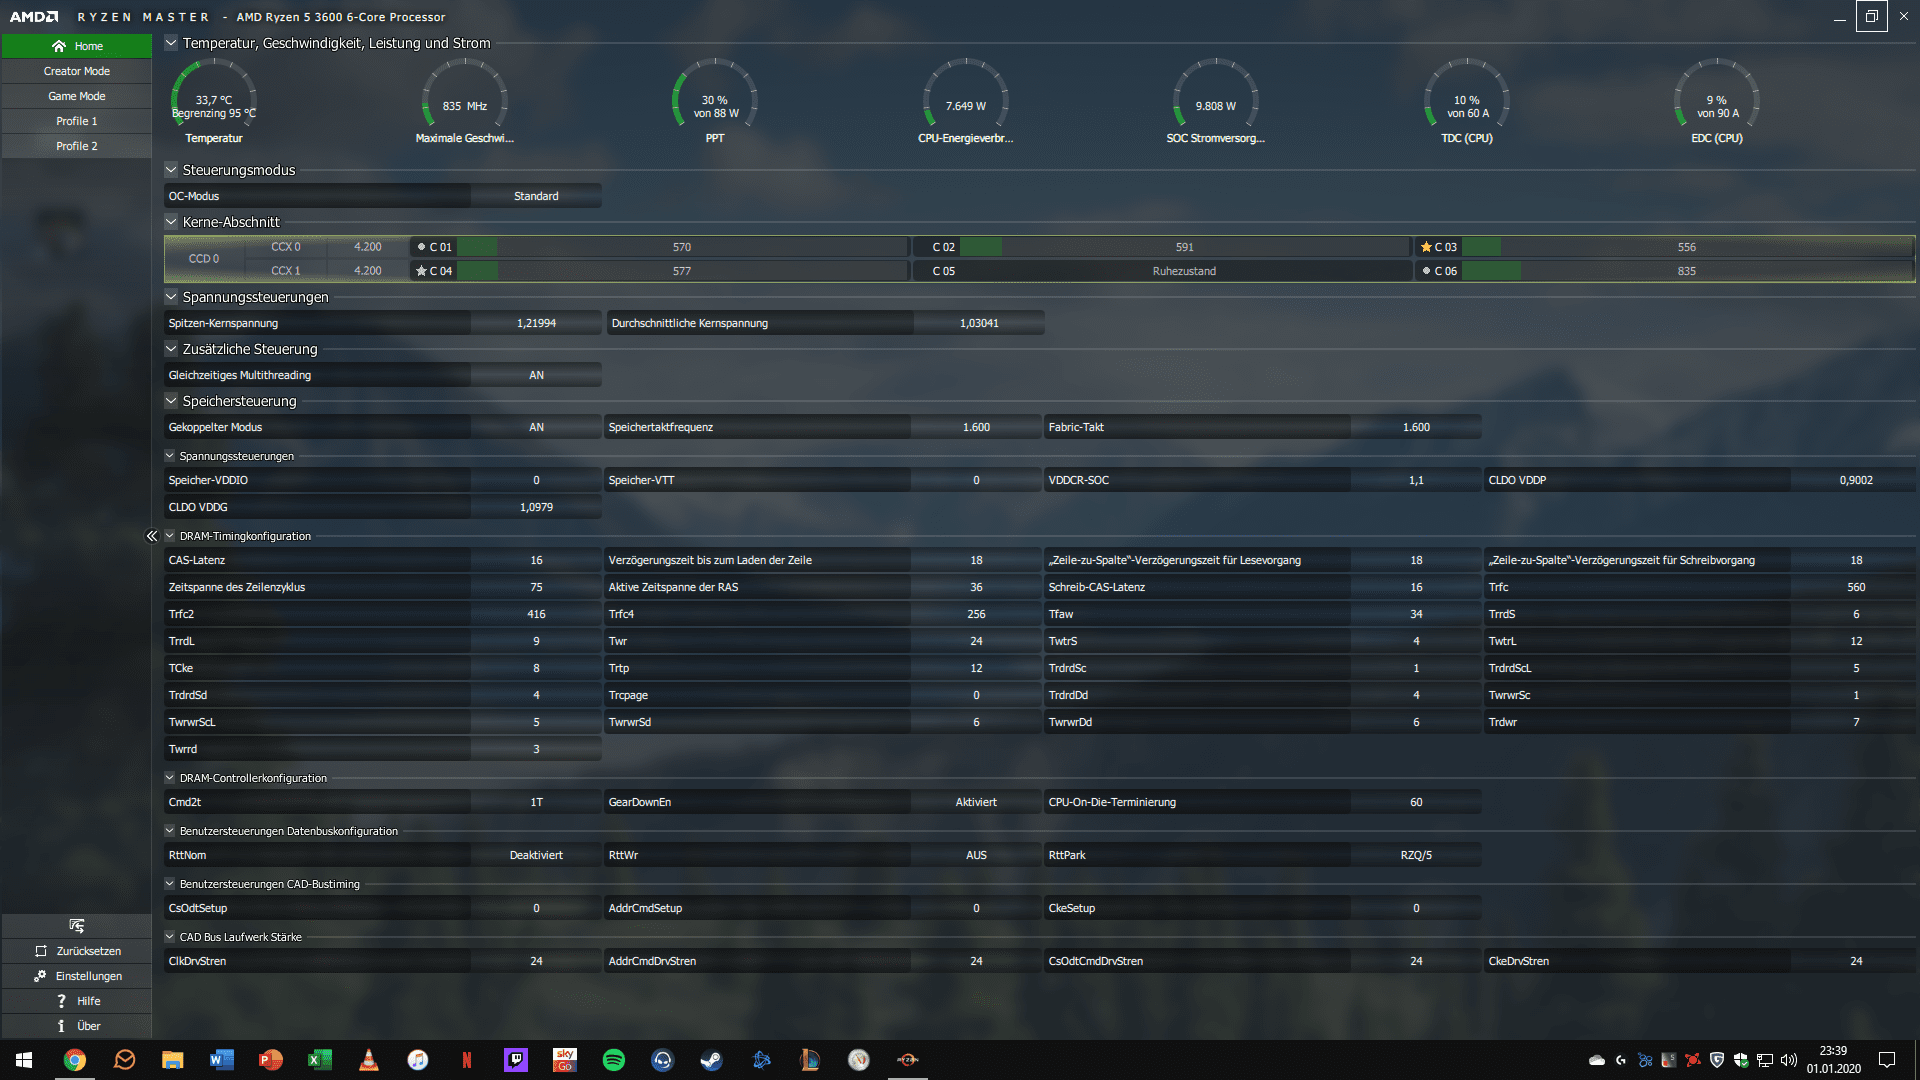Launch VLC media player from the taskbar

pos(369,1060)
